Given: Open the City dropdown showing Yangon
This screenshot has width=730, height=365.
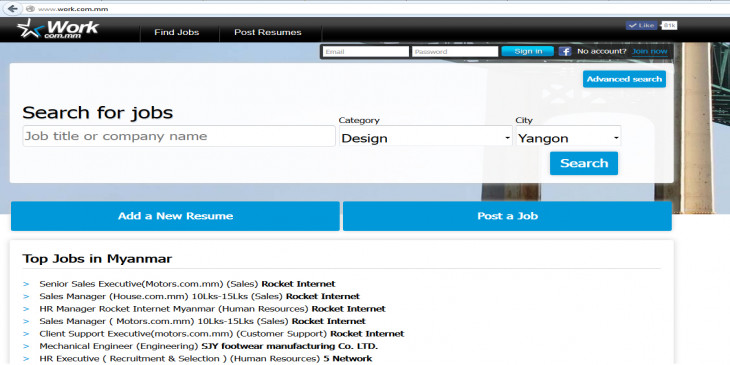Looking at the screenshot, I should pos(568,138).
